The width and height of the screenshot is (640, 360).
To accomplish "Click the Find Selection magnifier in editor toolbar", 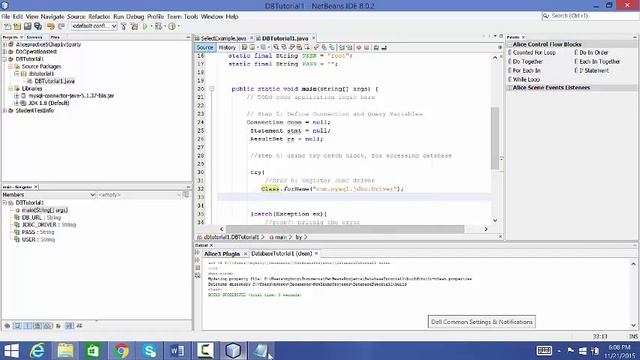I will click(x=276, y=48).
